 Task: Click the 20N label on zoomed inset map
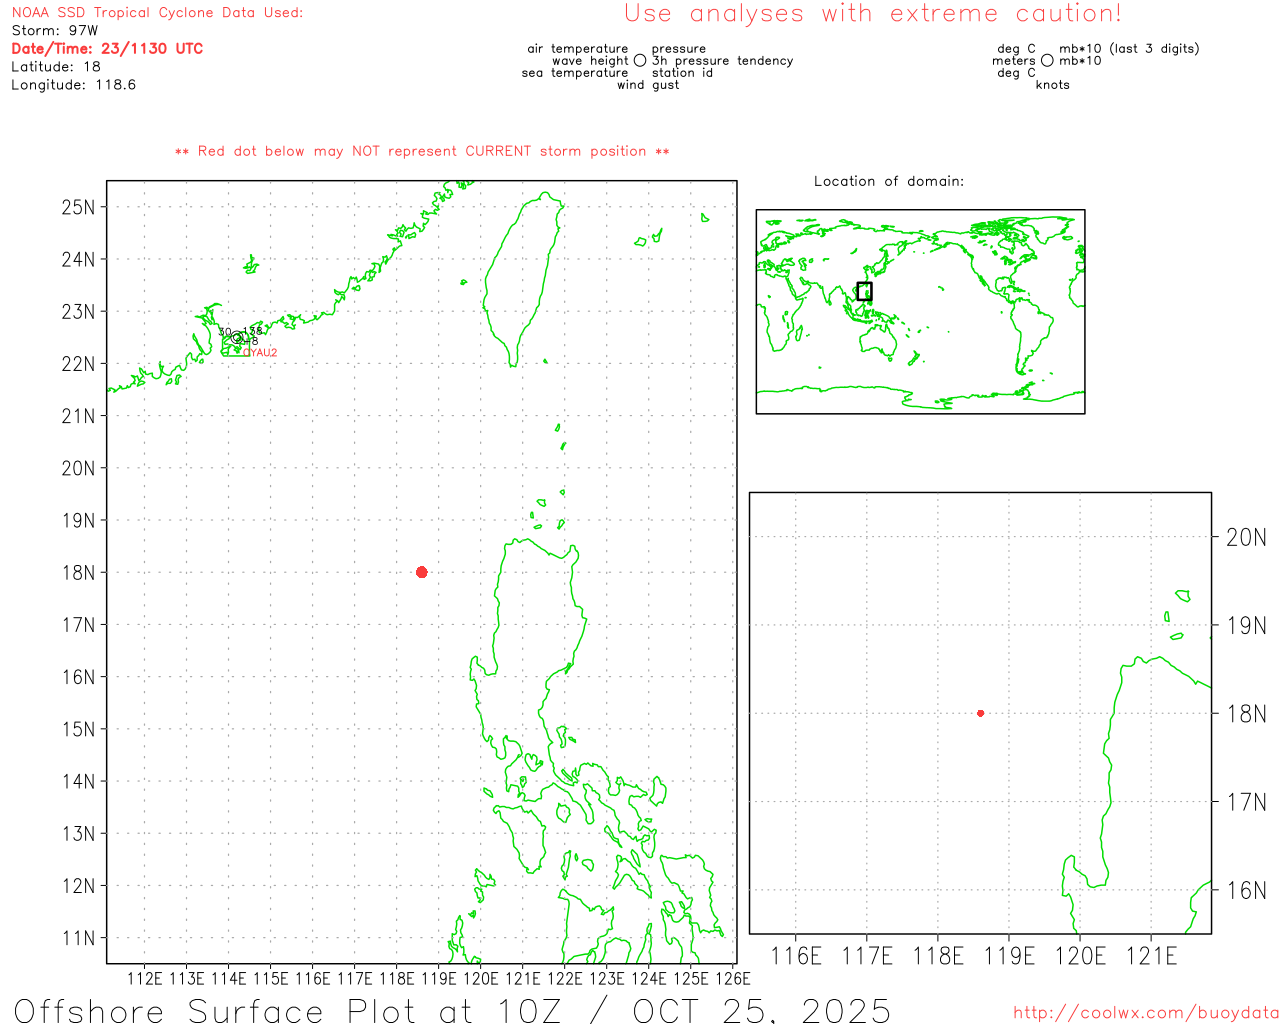click(x=1246, y=538)
